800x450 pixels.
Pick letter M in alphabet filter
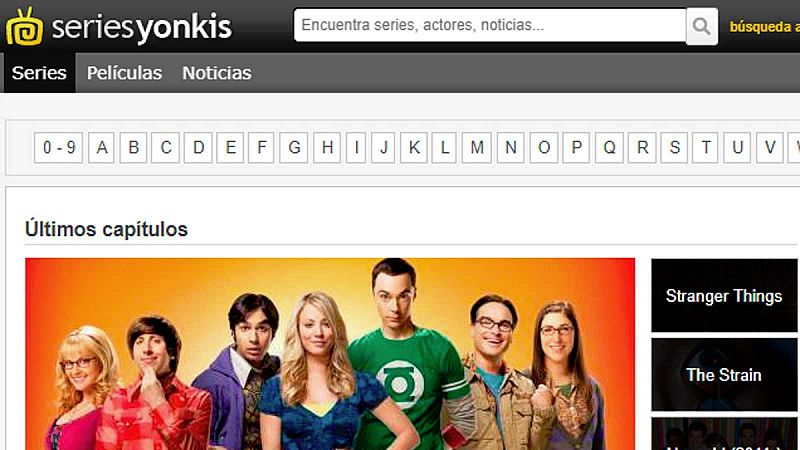pos(477,148)
